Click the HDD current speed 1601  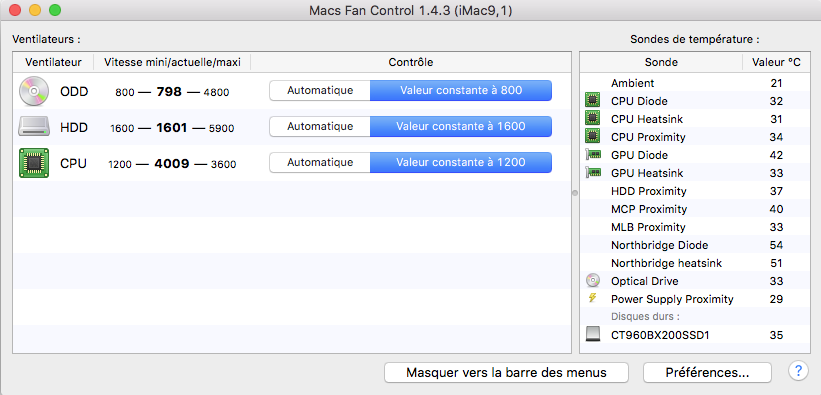coord(172,127)
